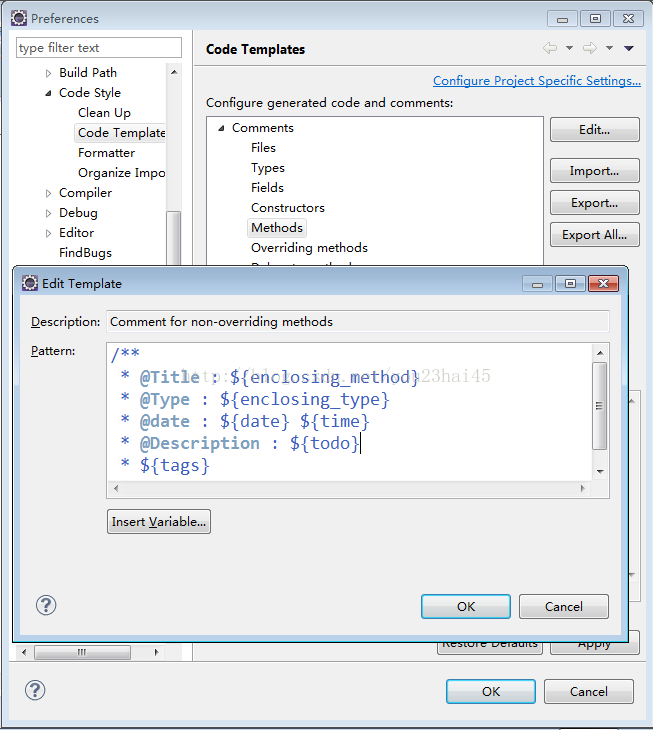Click preferences tree horizontal scrollbar thumb
This screenshot has width=653, height=730.
tap(82, 652)
